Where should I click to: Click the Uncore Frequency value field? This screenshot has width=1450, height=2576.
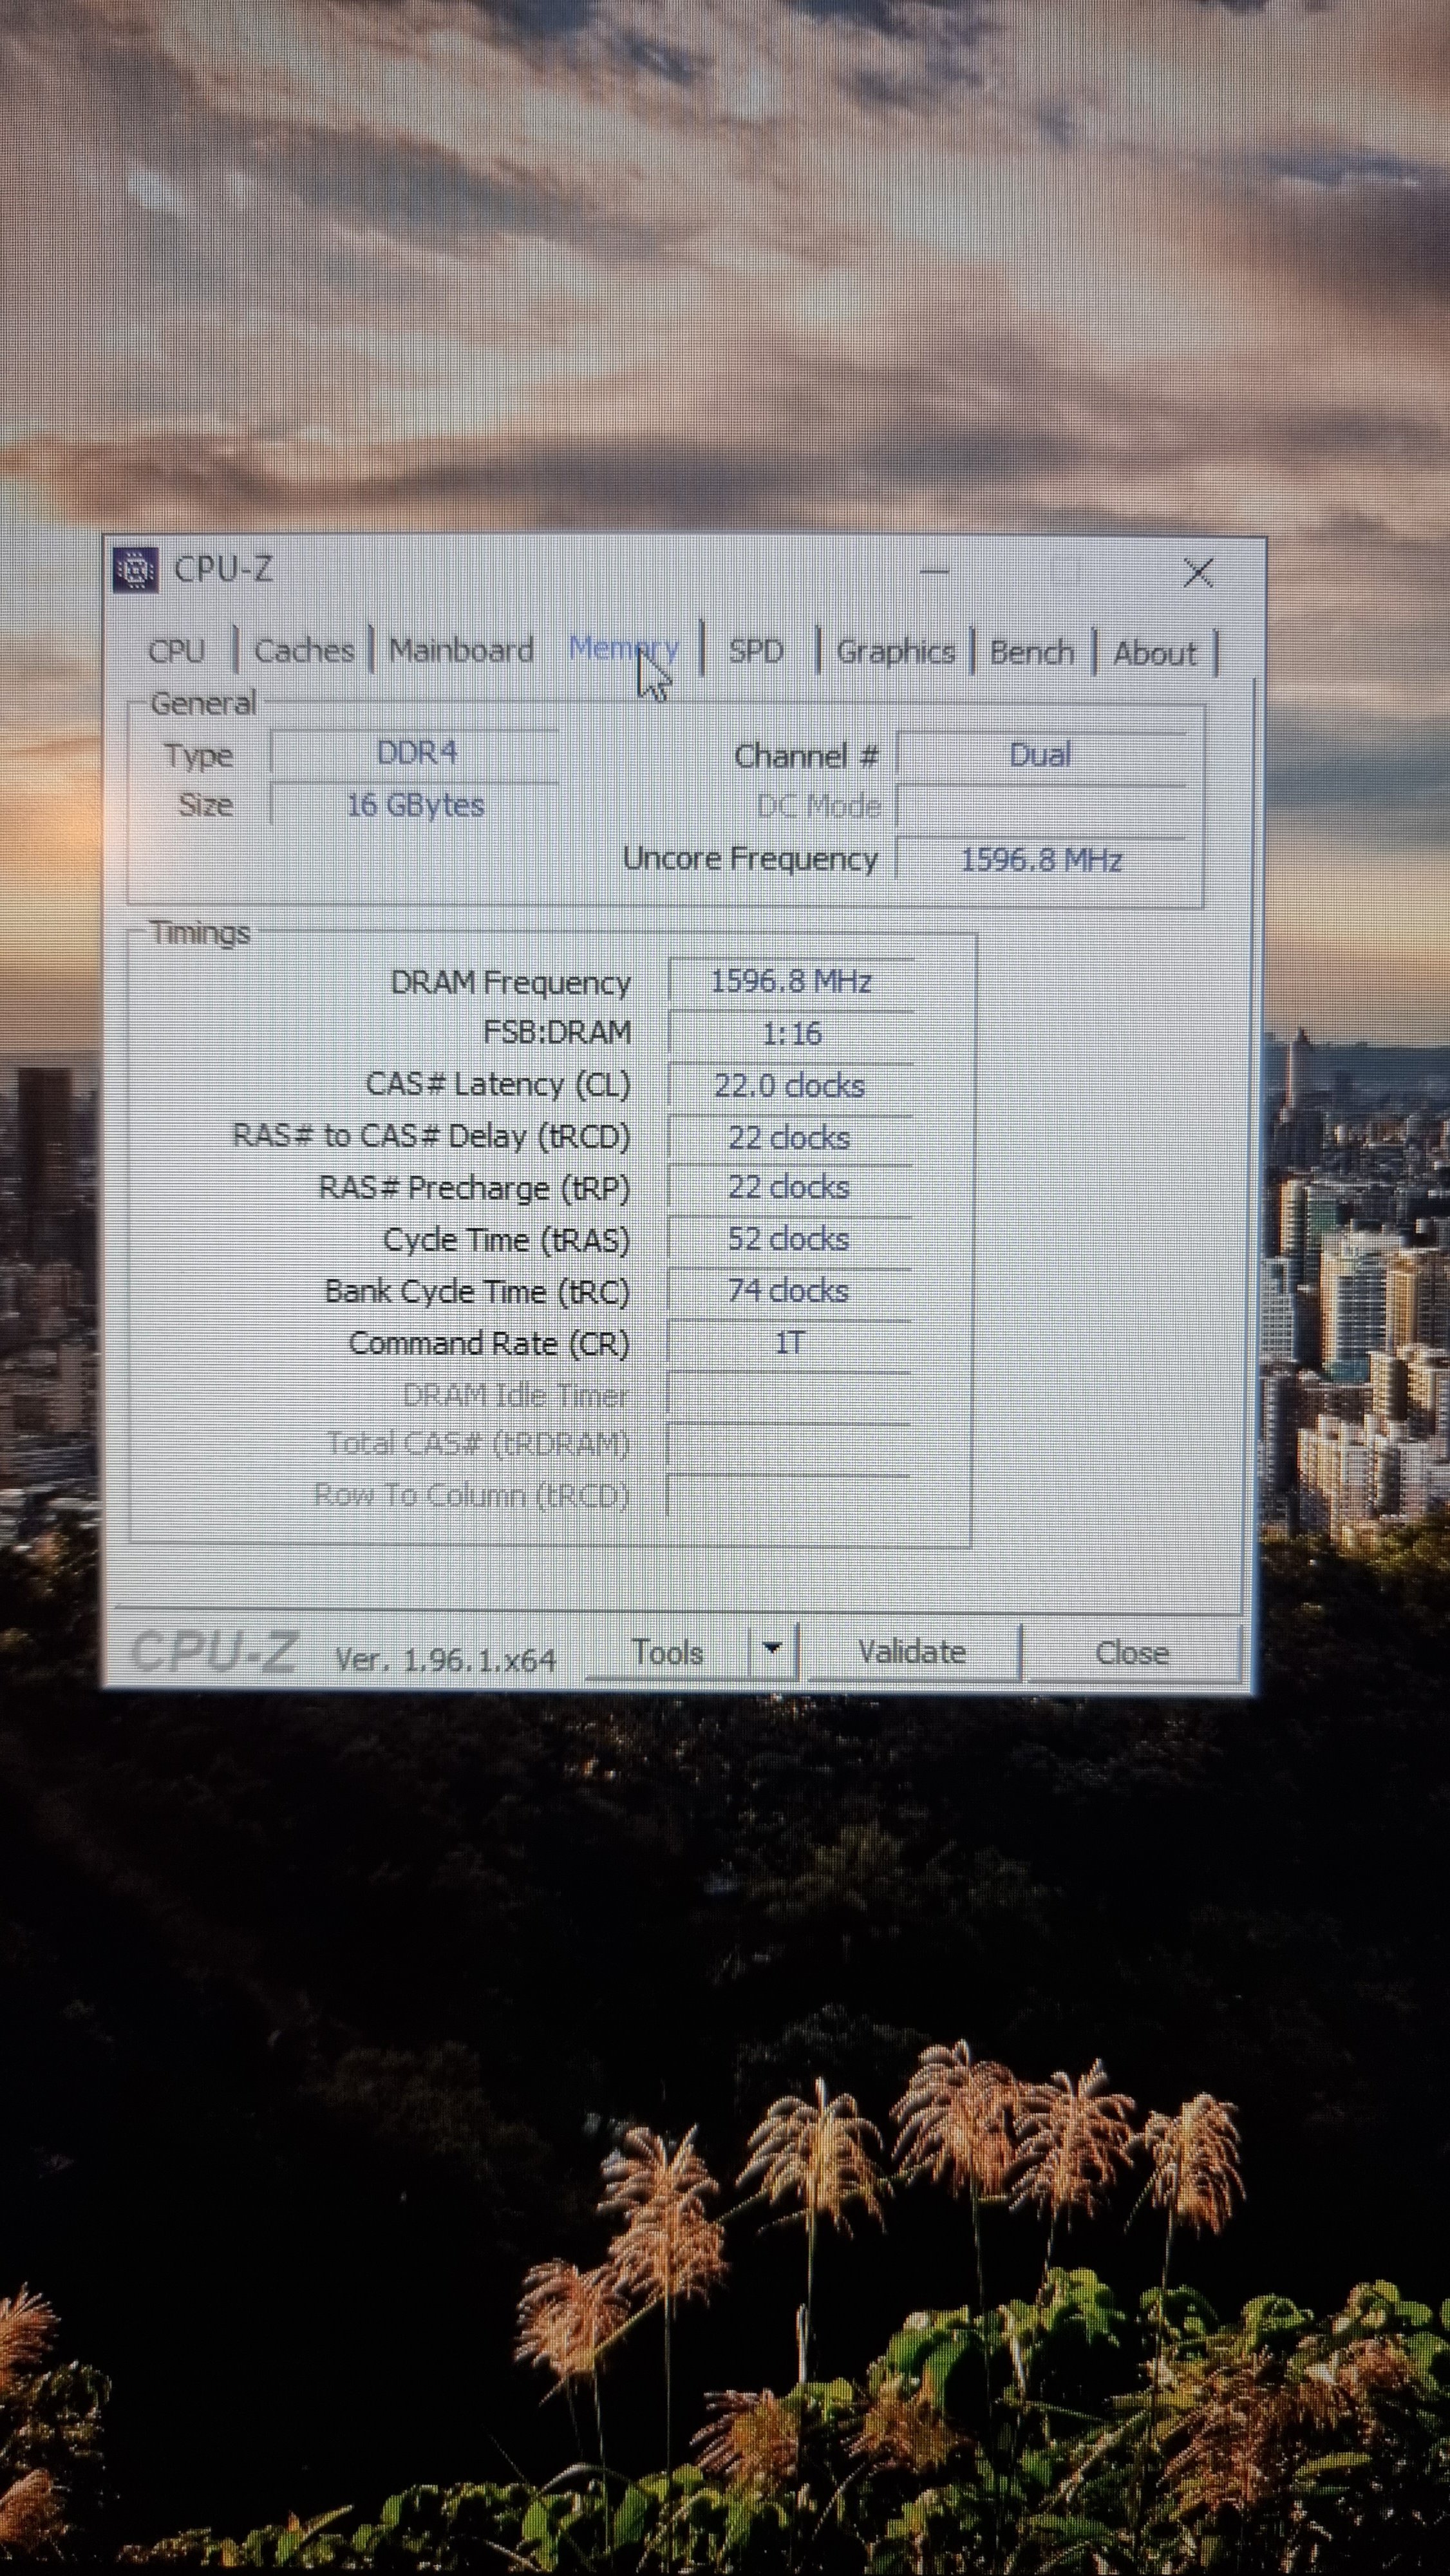[1040, 860]
